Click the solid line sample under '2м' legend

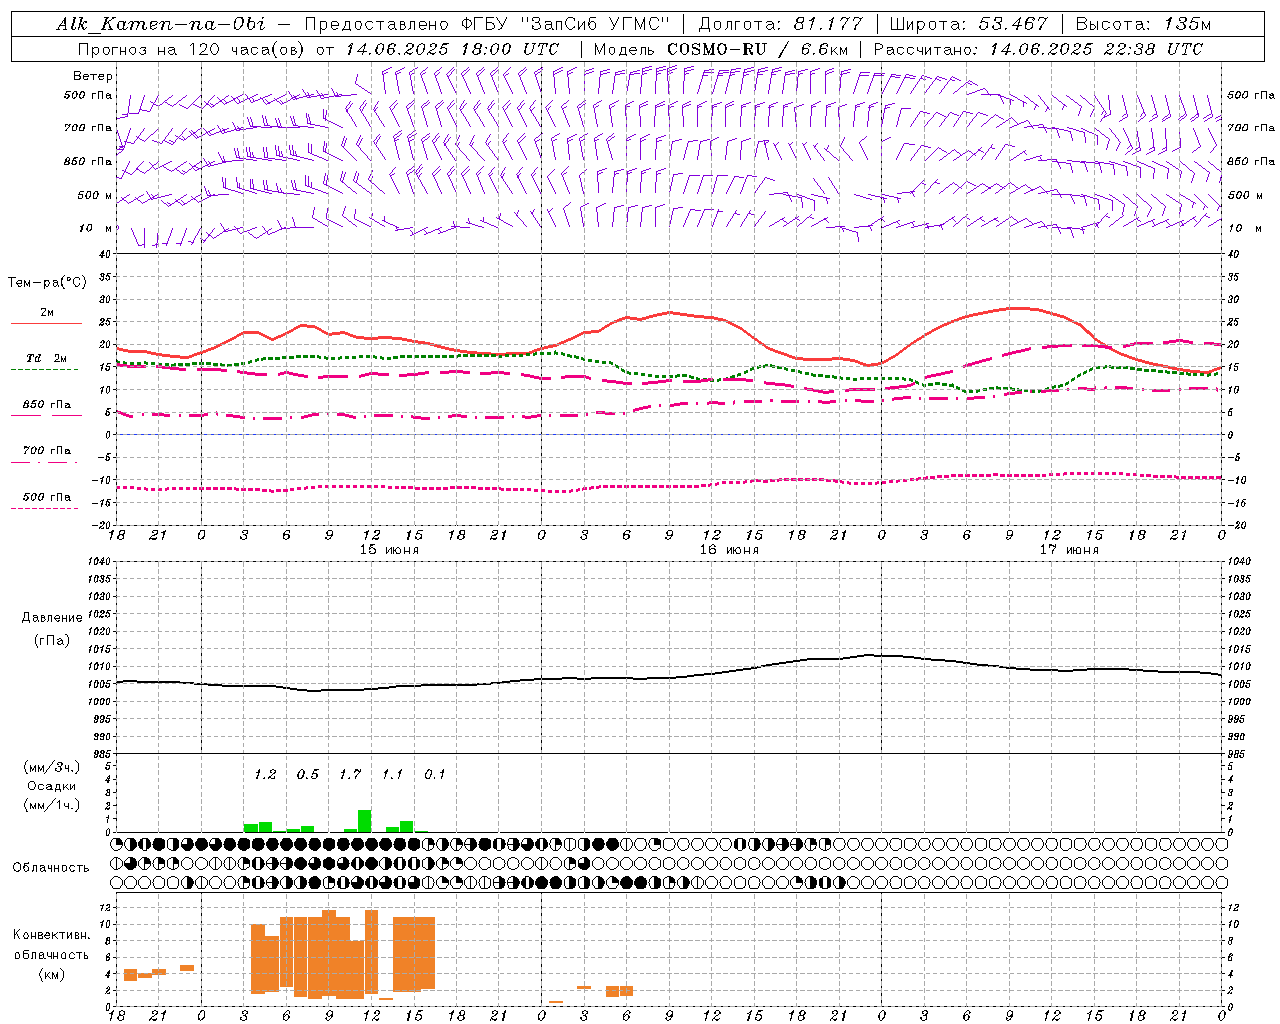[x=47, y=324]
